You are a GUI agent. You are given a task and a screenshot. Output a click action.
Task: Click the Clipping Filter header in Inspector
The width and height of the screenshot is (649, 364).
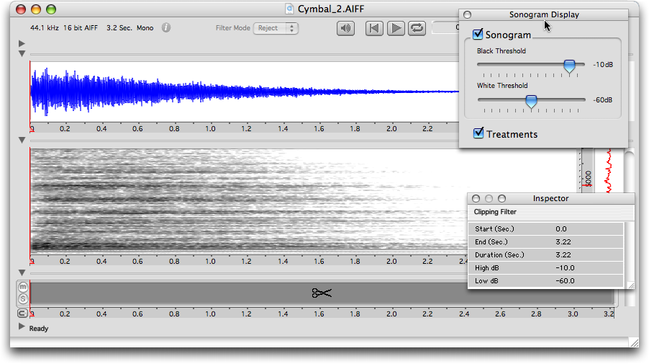tap(495, 212)
